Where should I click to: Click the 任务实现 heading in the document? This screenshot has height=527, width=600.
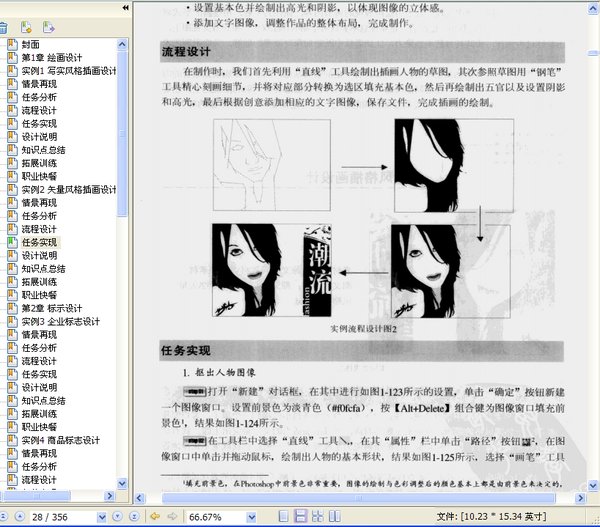coord(186,351)
